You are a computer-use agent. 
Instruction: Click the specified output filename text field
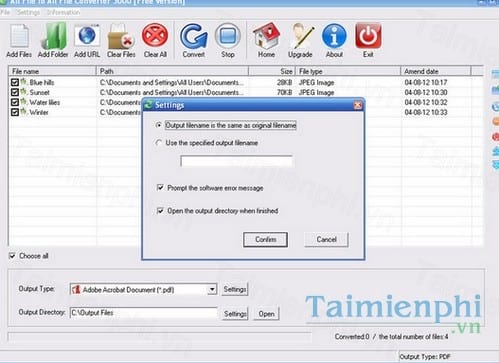tap(236, 161)
